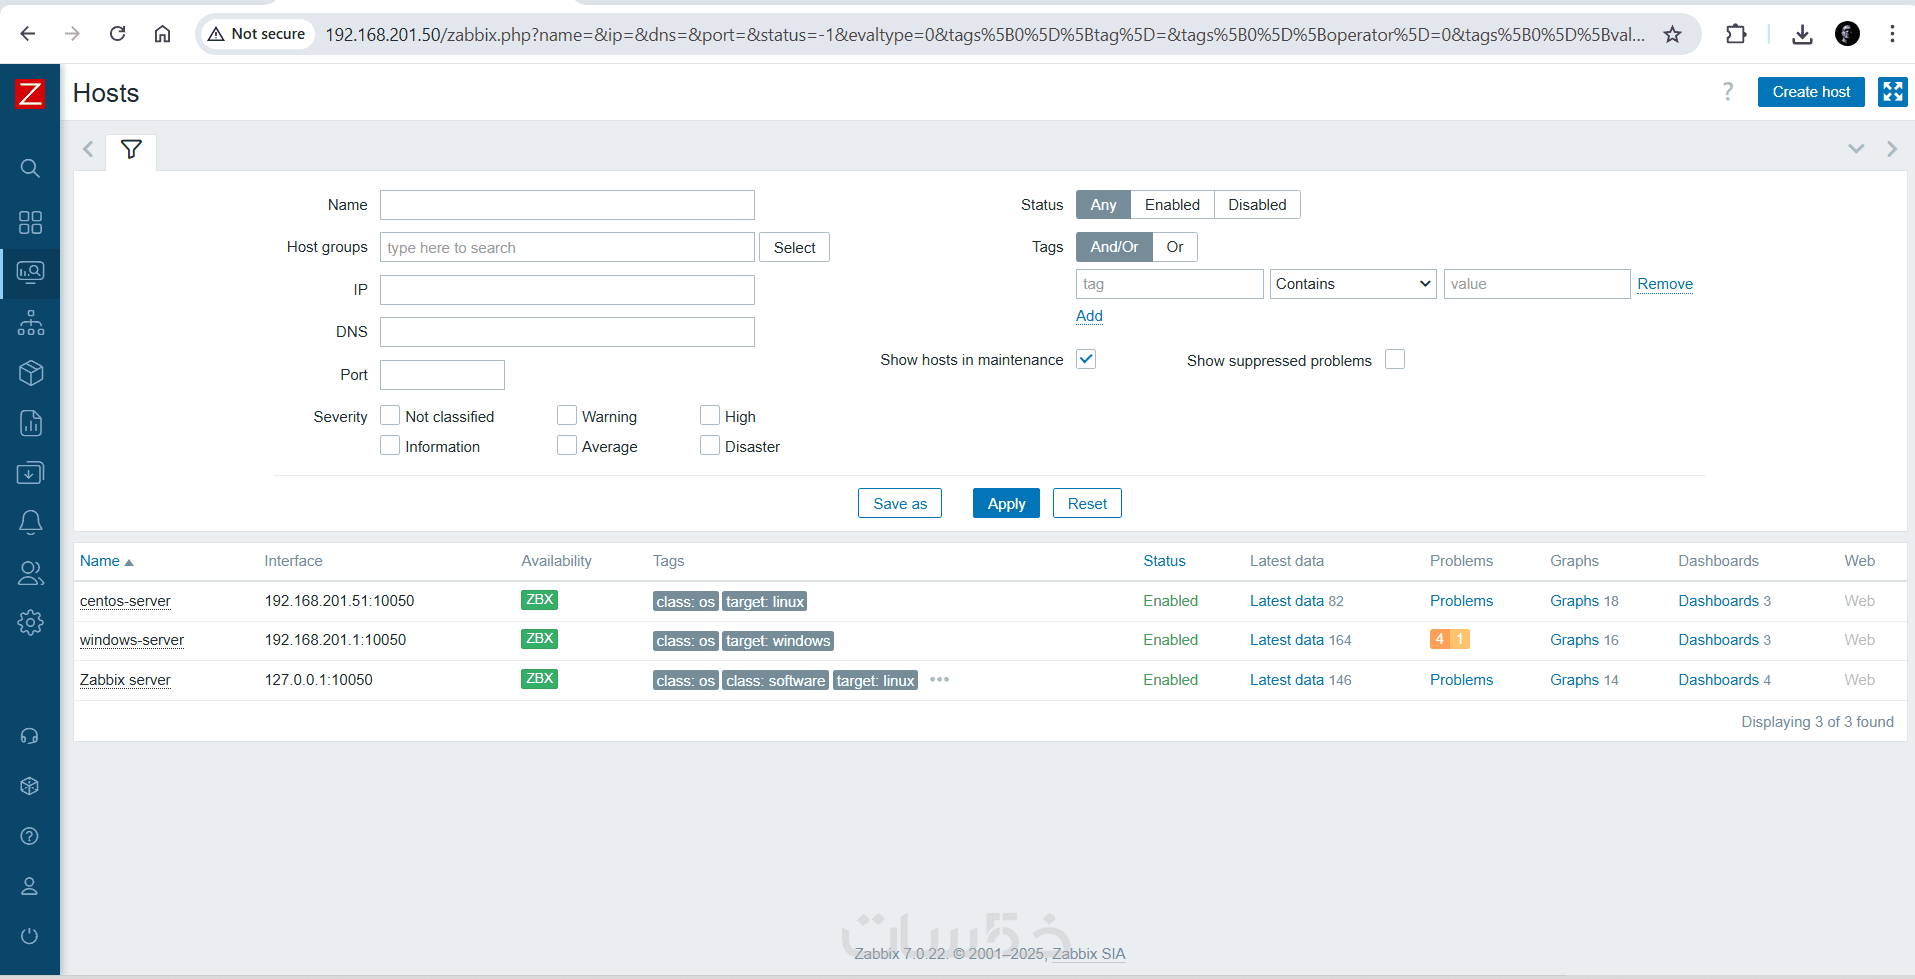Open the Users icon in sidebar
The width and height of the screenshot is (1915, 979).
pos(30,573)
